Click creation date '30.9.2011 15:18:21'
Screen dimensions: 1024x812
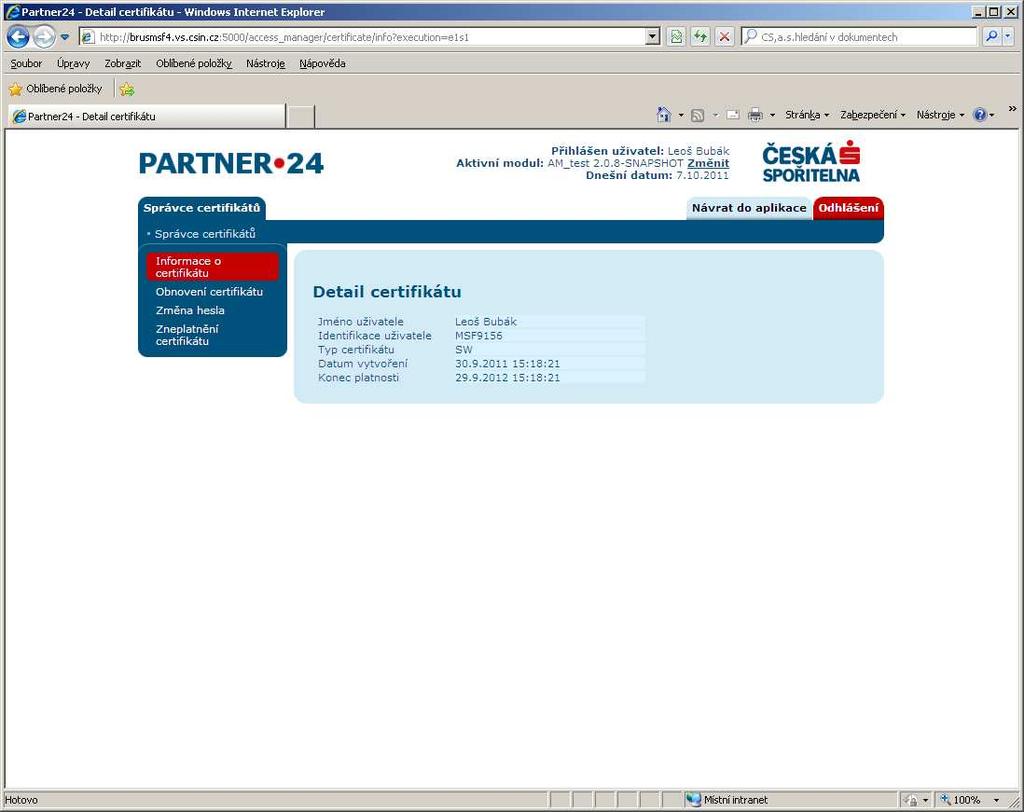(507, 364)
